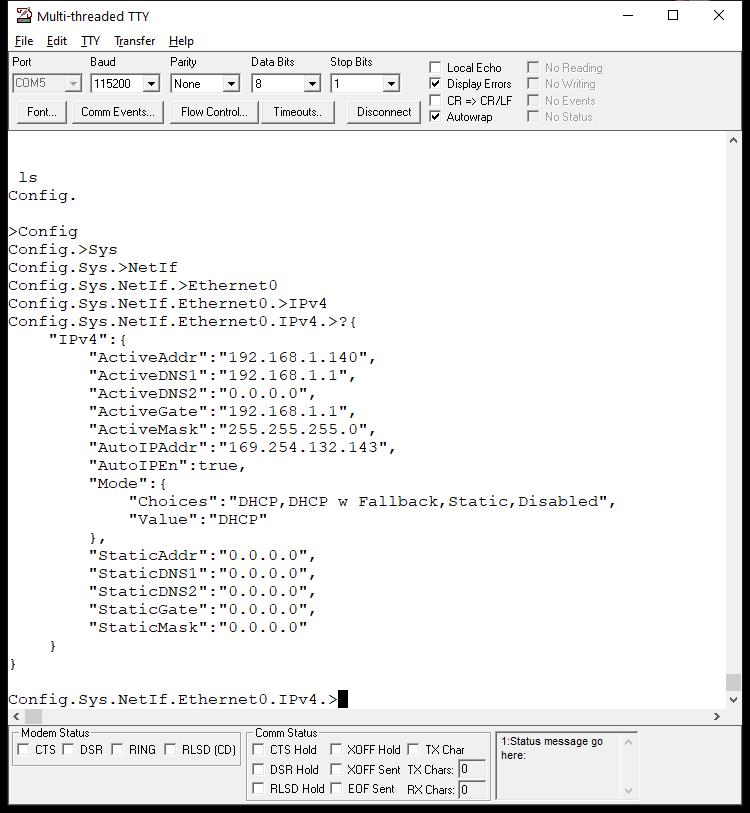750x813 pixels.
Task: Click the TX Chars input field
Action: tap(472, 770)
